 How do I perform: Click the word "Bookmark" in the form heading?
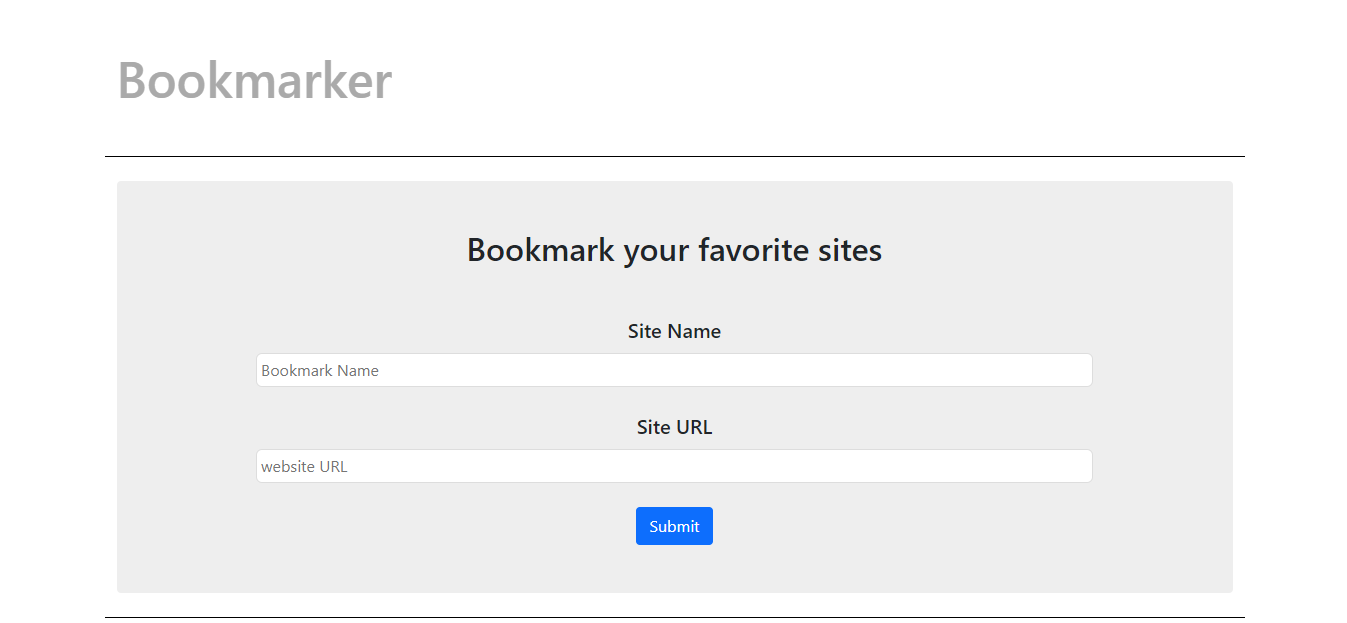(540, 249)
